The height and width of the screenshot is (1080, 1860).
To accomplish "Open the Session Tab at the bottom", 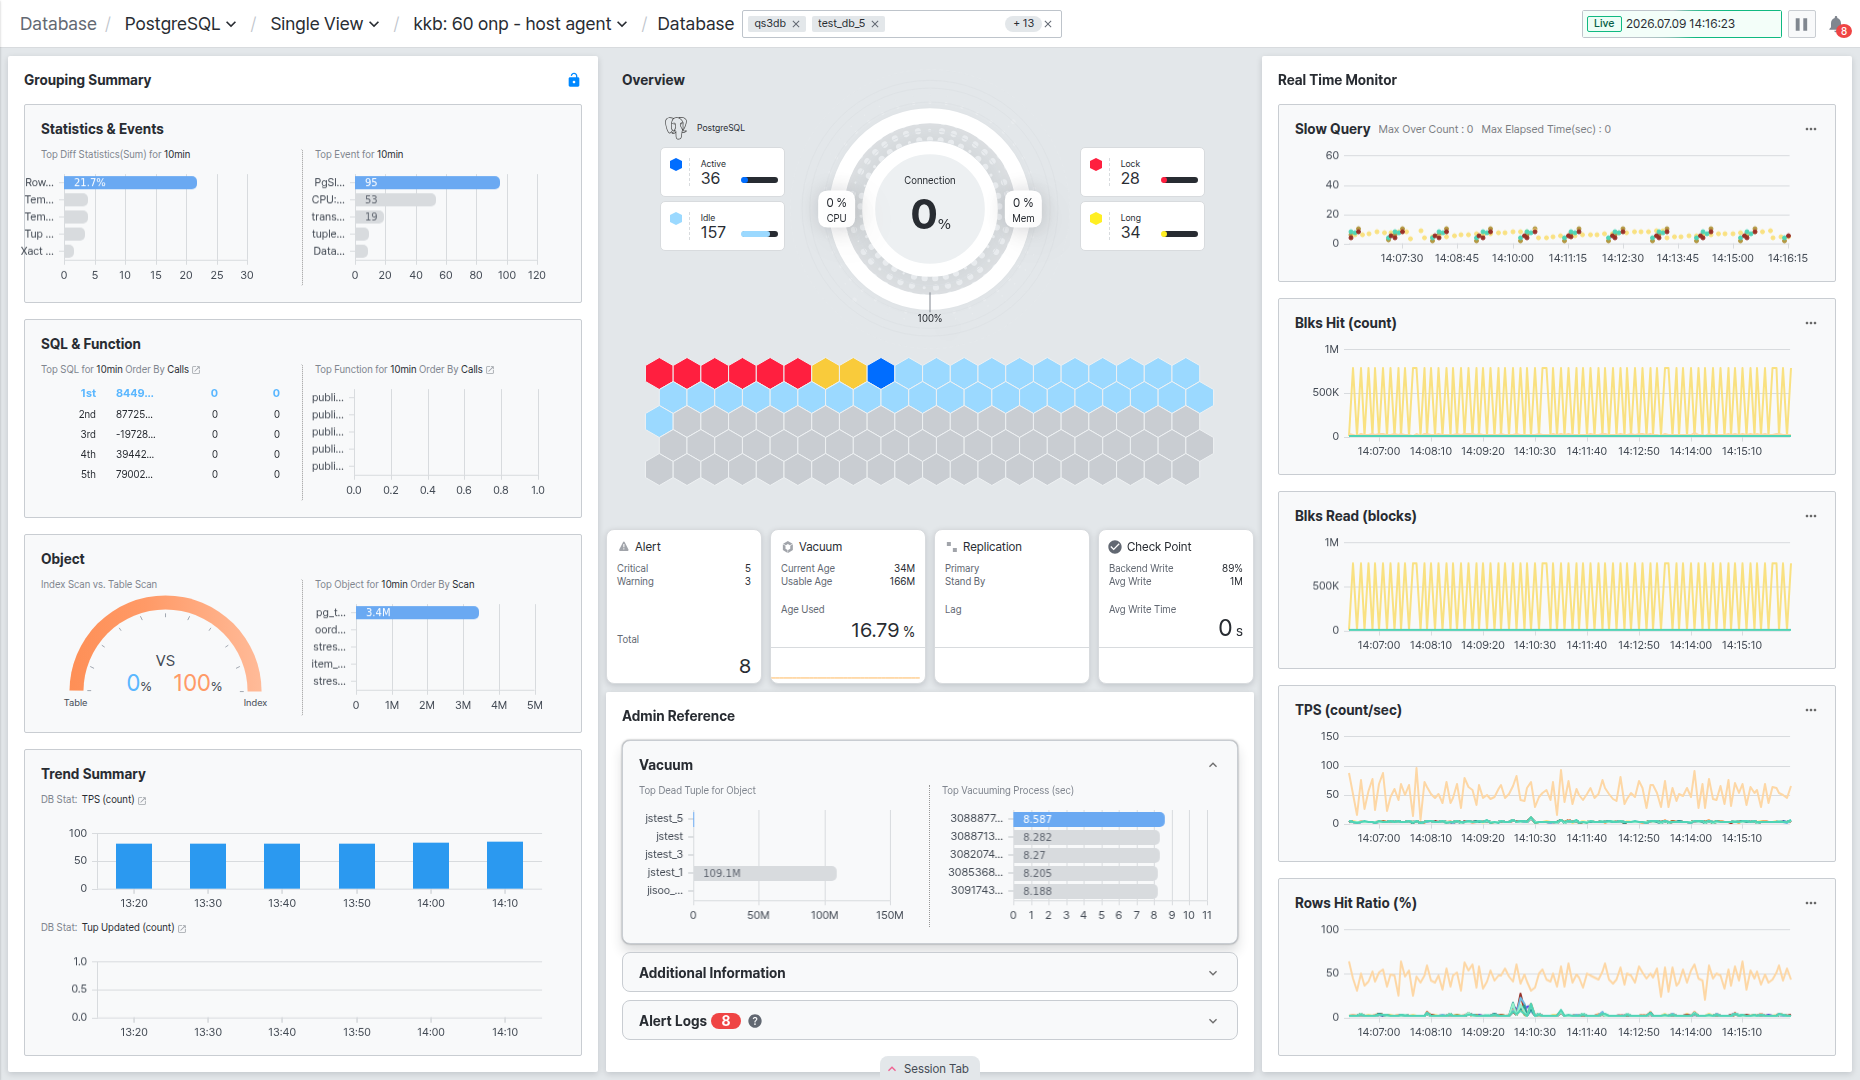I will coord(928,1068).
